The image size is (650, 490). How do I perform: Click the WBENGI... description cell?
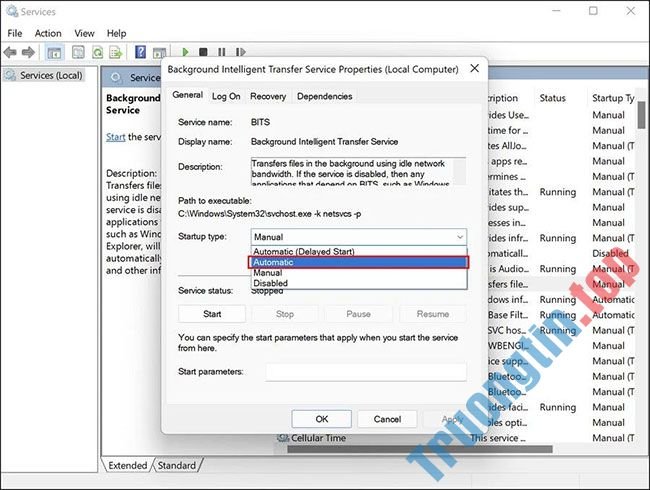[508, 346]
